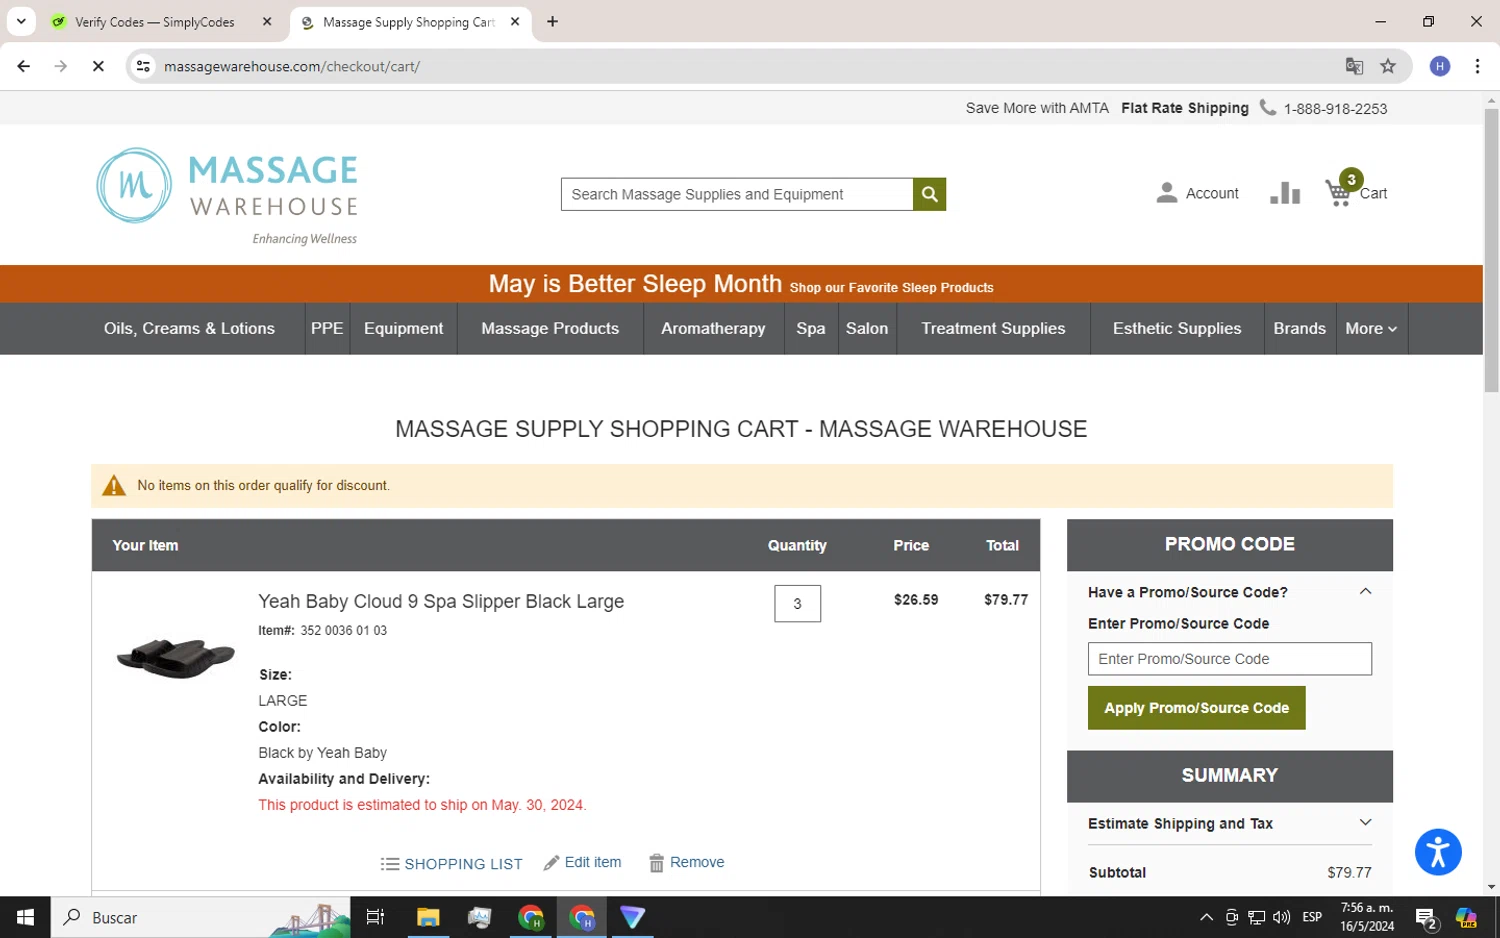This screenshot has height=938, width=1500.
Task: Open the compare products bar chart icon
Action: (x=1285, y=193)
